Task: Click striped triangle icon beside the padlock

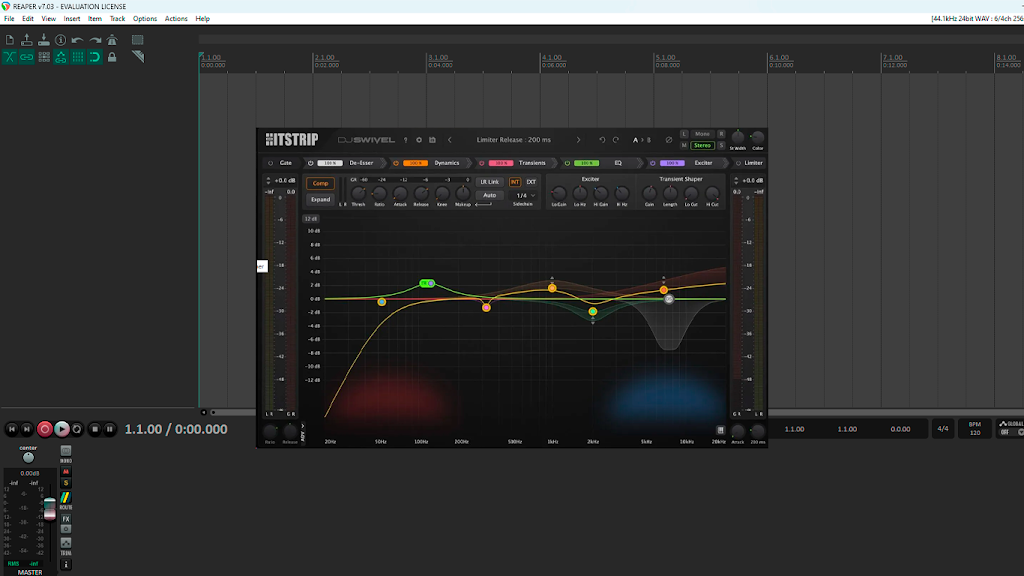Action: (138, 57)
